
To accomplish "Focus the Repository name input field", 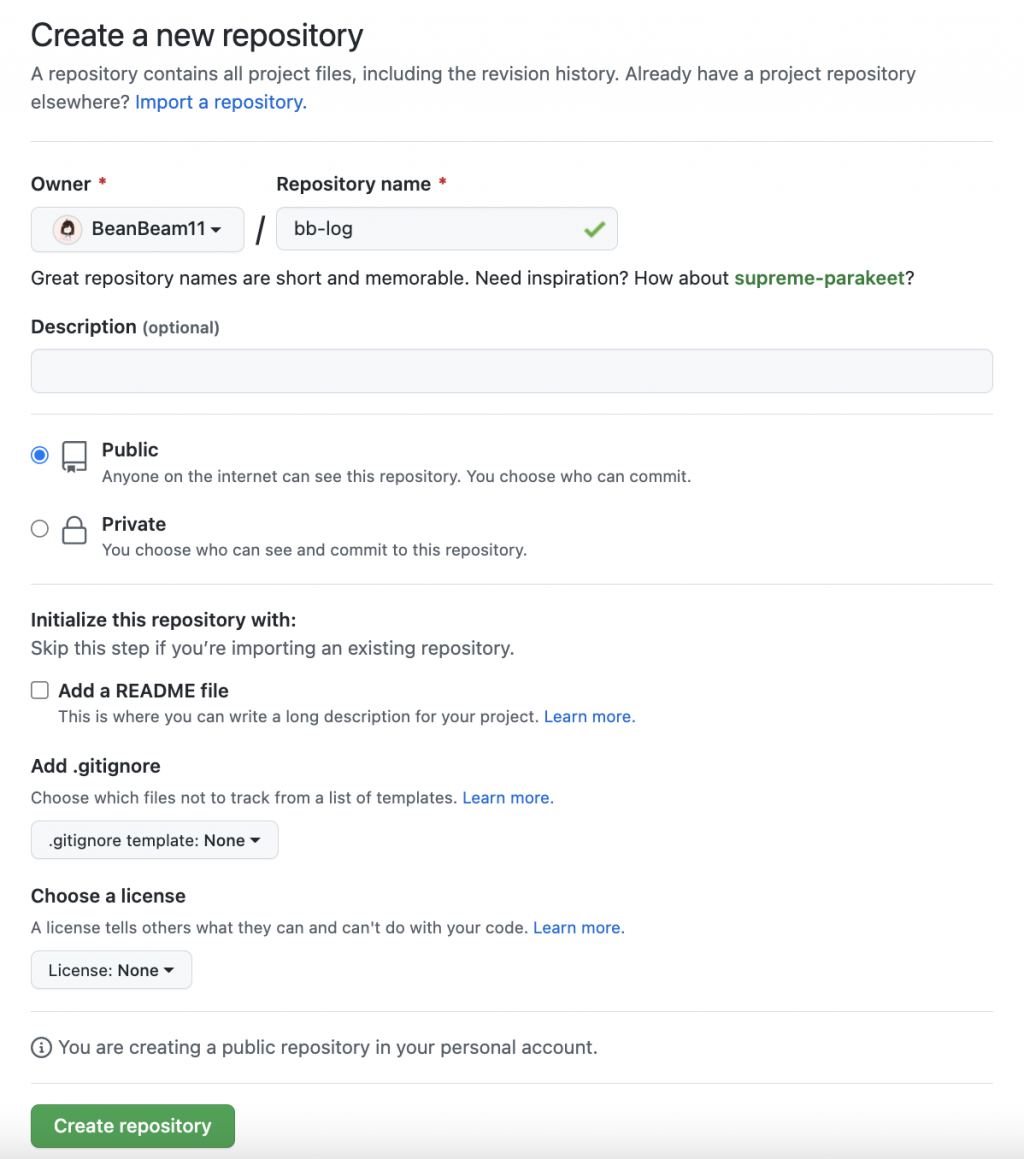I will (x=430, y=229).
